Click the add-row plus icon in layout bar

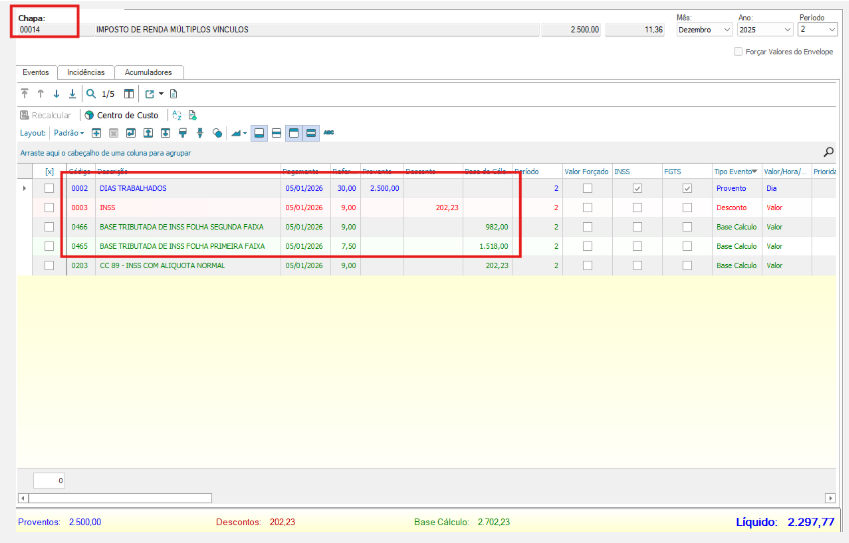(96, 133)
